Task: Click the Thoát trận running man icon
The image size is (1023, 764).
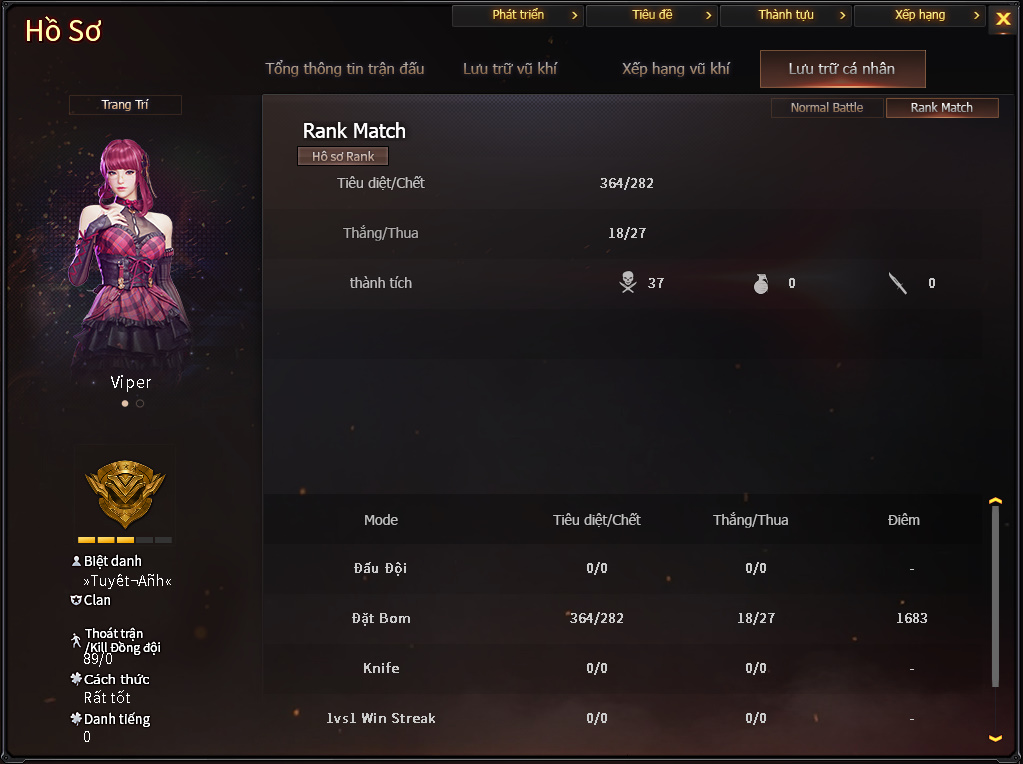Action: (76, 639)
